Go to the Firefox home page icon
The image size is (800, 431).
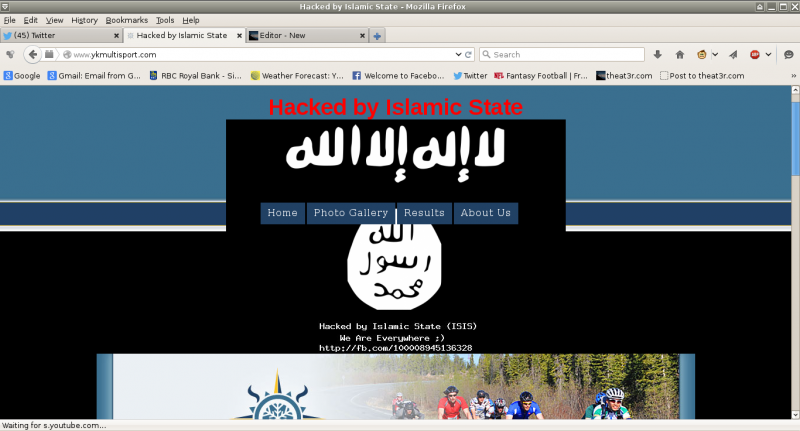point(680,55)
